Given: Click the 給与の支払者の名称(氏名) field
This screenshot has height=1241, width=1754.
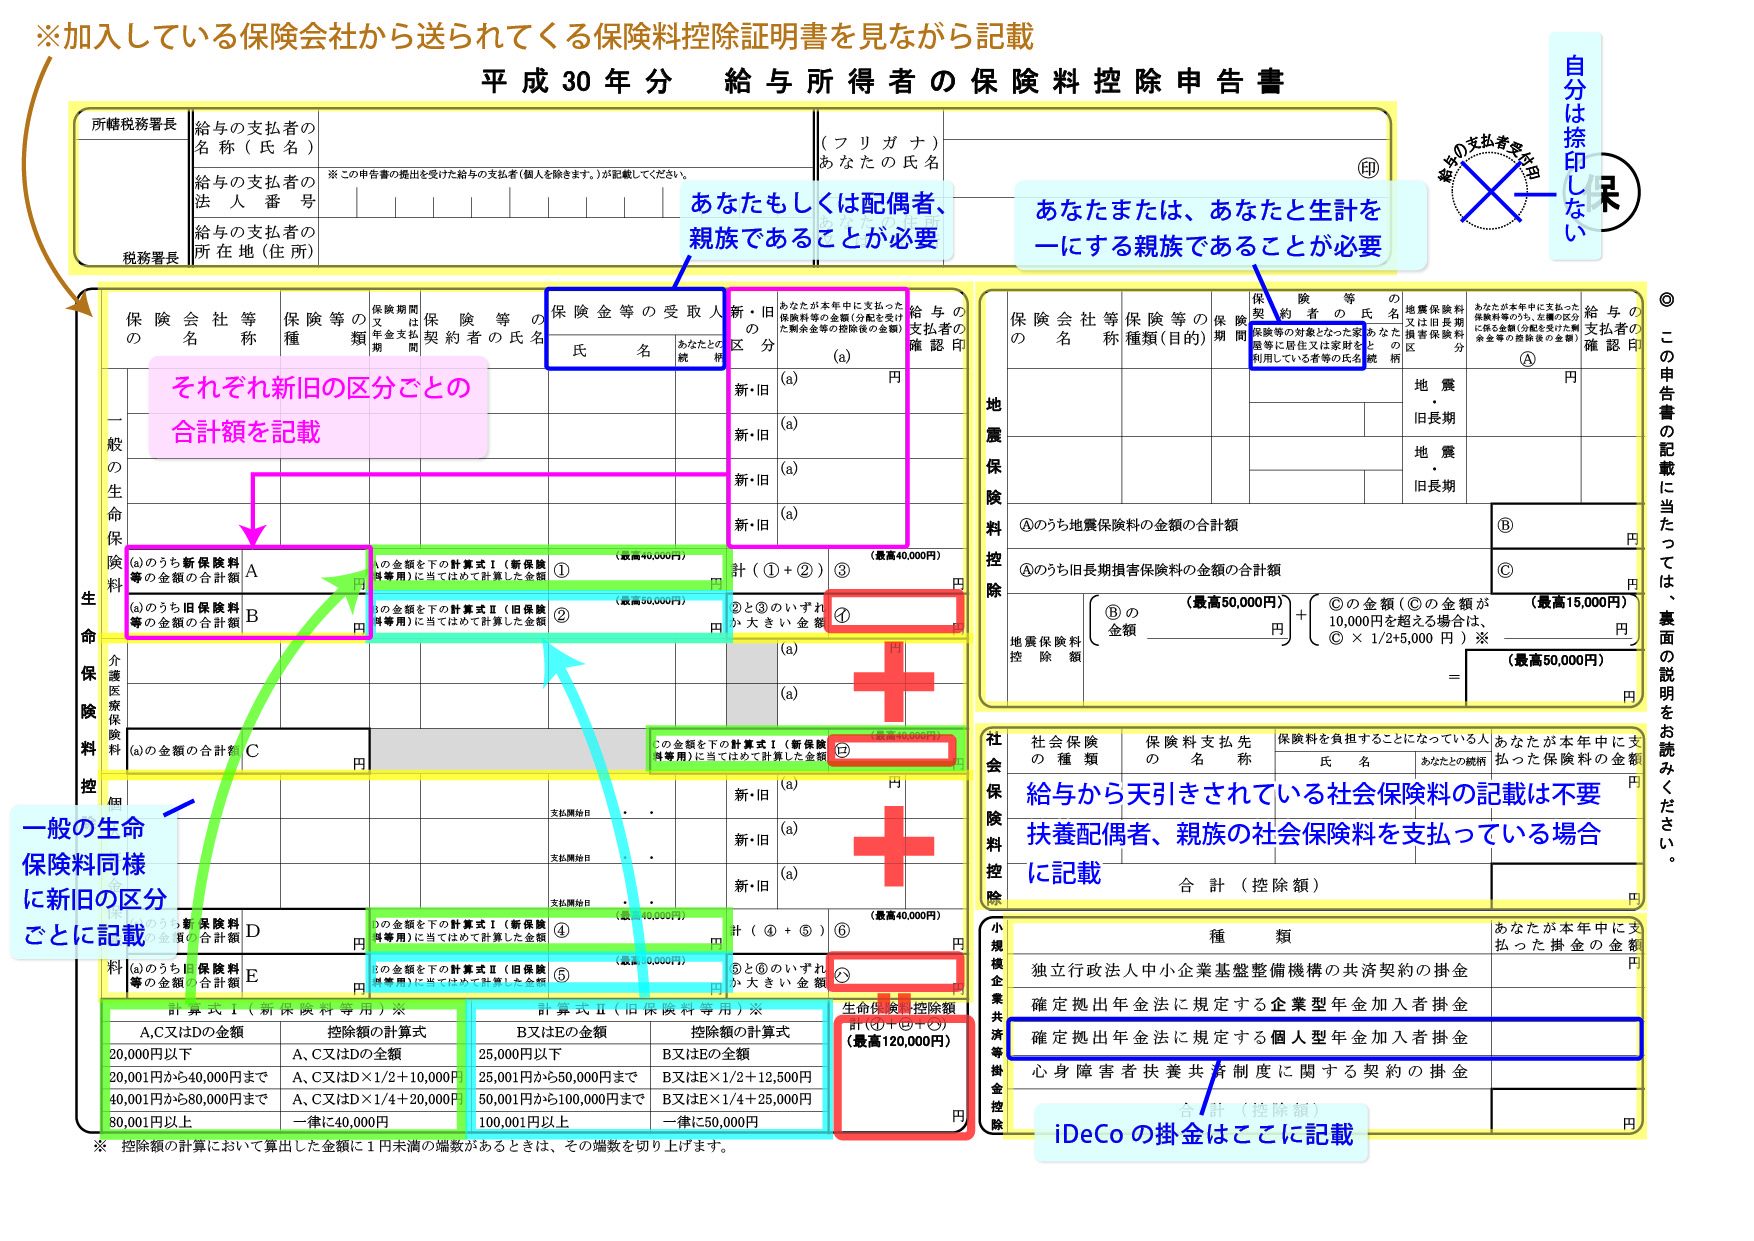Looking at the screenshot, I should coord(566,137).
